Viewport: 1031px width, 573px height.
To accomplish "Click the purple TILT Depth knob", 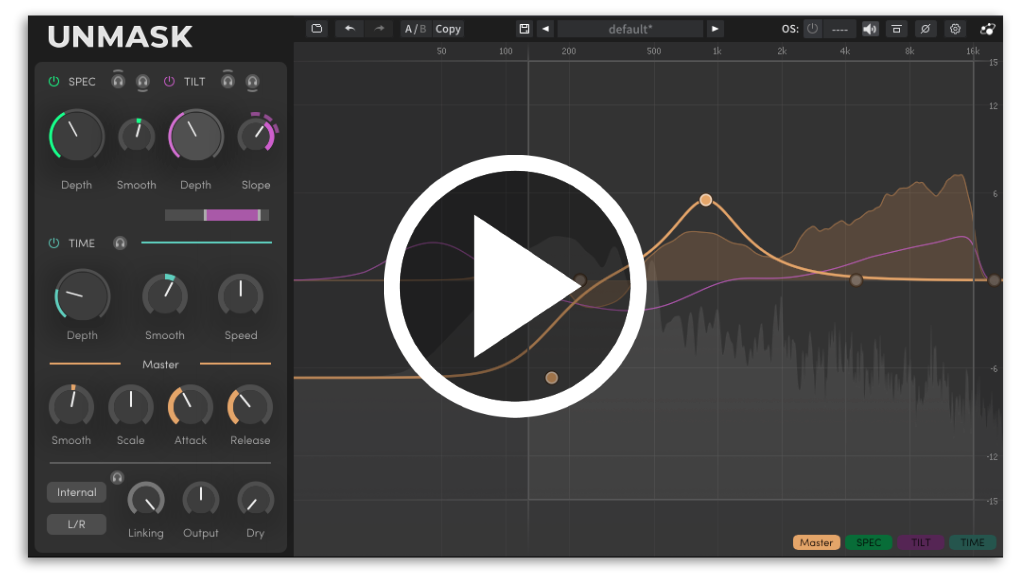I will [195, 136].
